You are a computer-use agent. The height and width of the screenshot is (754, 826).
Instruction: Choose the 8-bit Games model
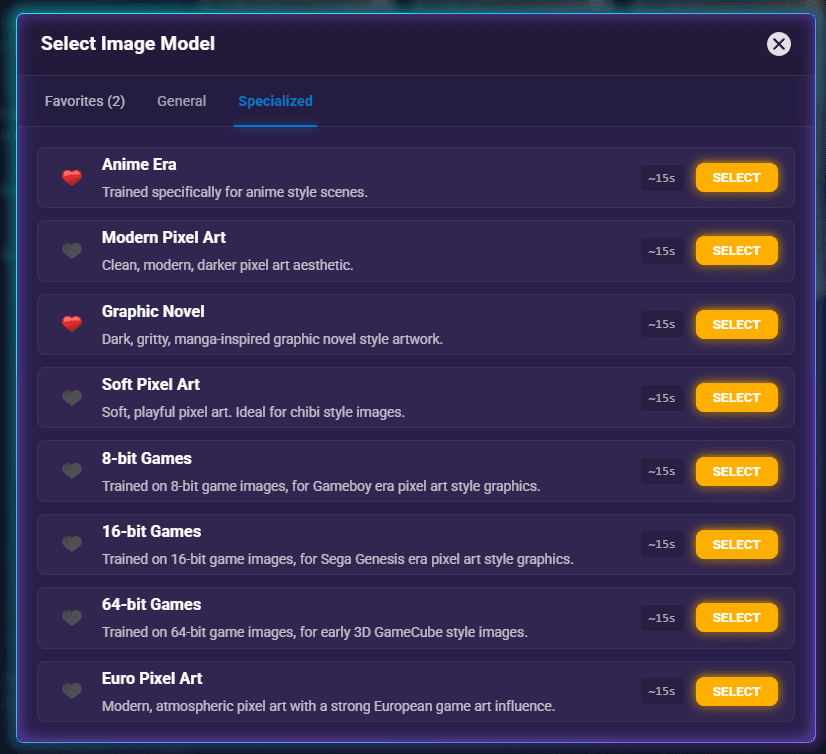pos(736,471)
